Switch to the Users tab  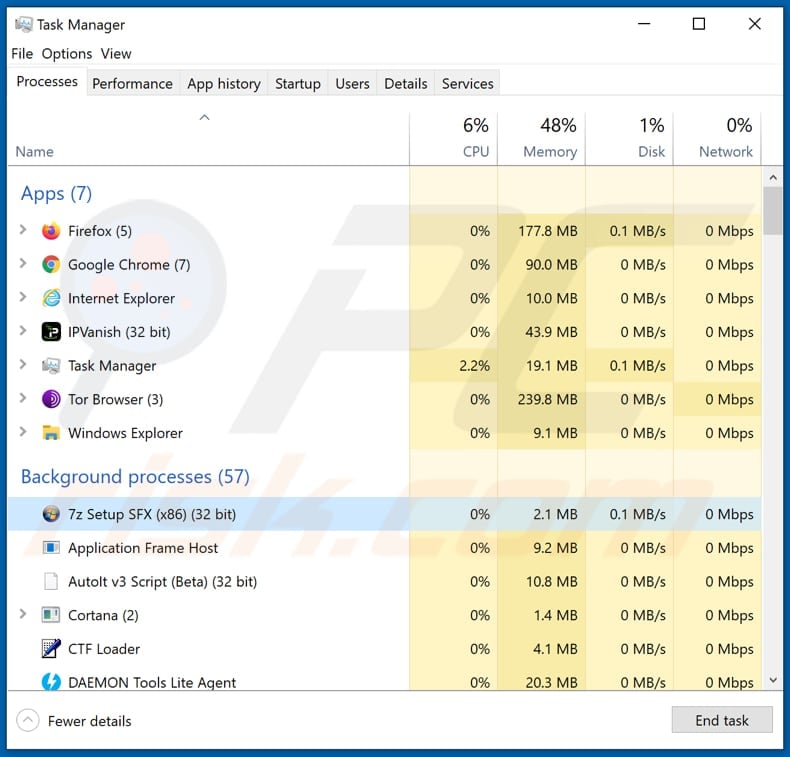tap(352, 84)
